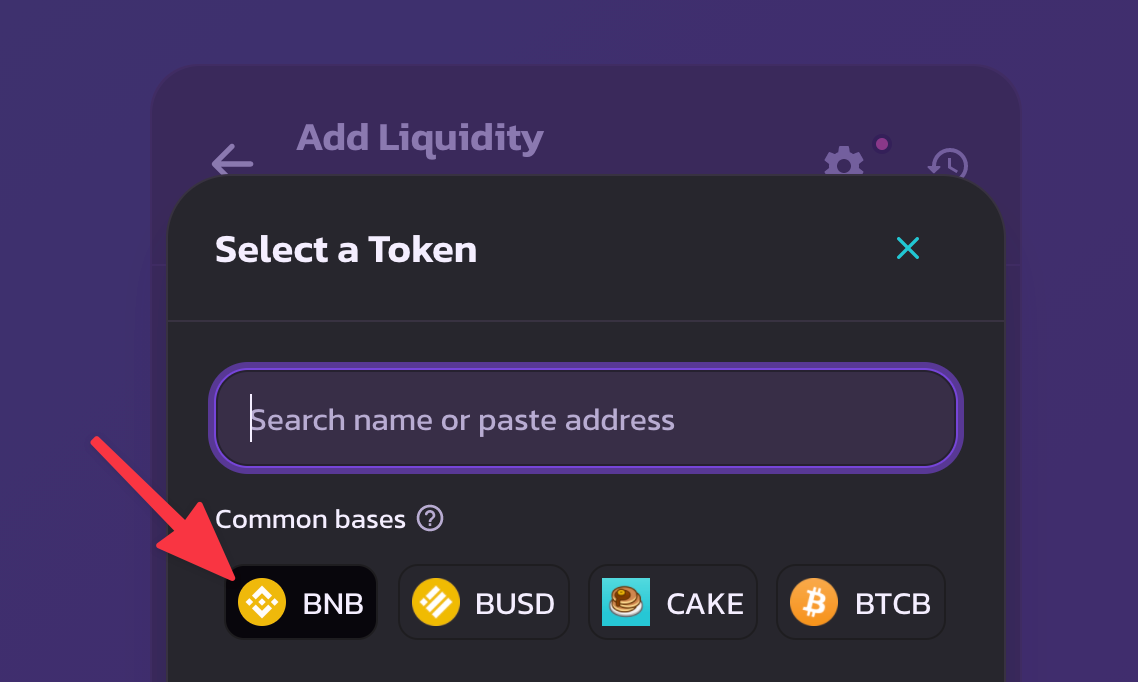Click the purple notification dot near the gear
This screenshot has width=1138, height=682.
pyautogui.click(x=882, y=144)
